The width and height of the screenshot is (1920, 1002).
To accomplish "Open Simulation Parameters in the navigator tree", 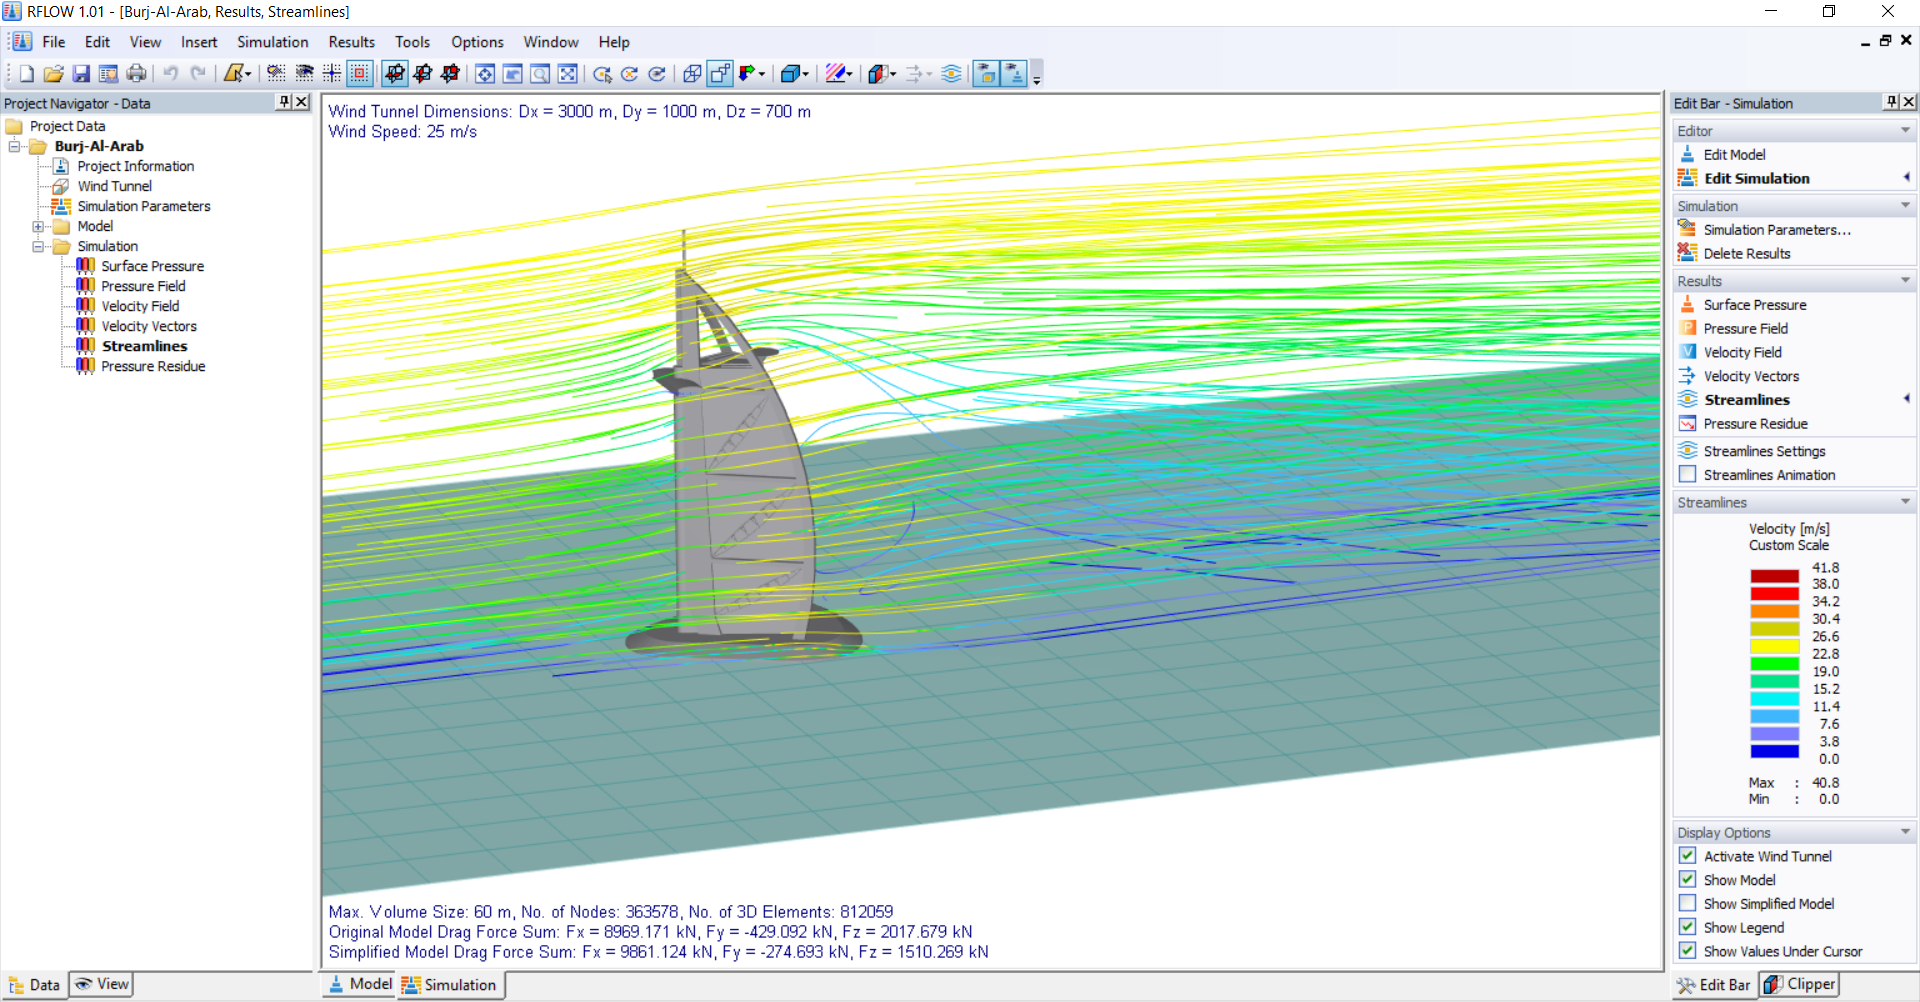I will click(x=143, y=206).
